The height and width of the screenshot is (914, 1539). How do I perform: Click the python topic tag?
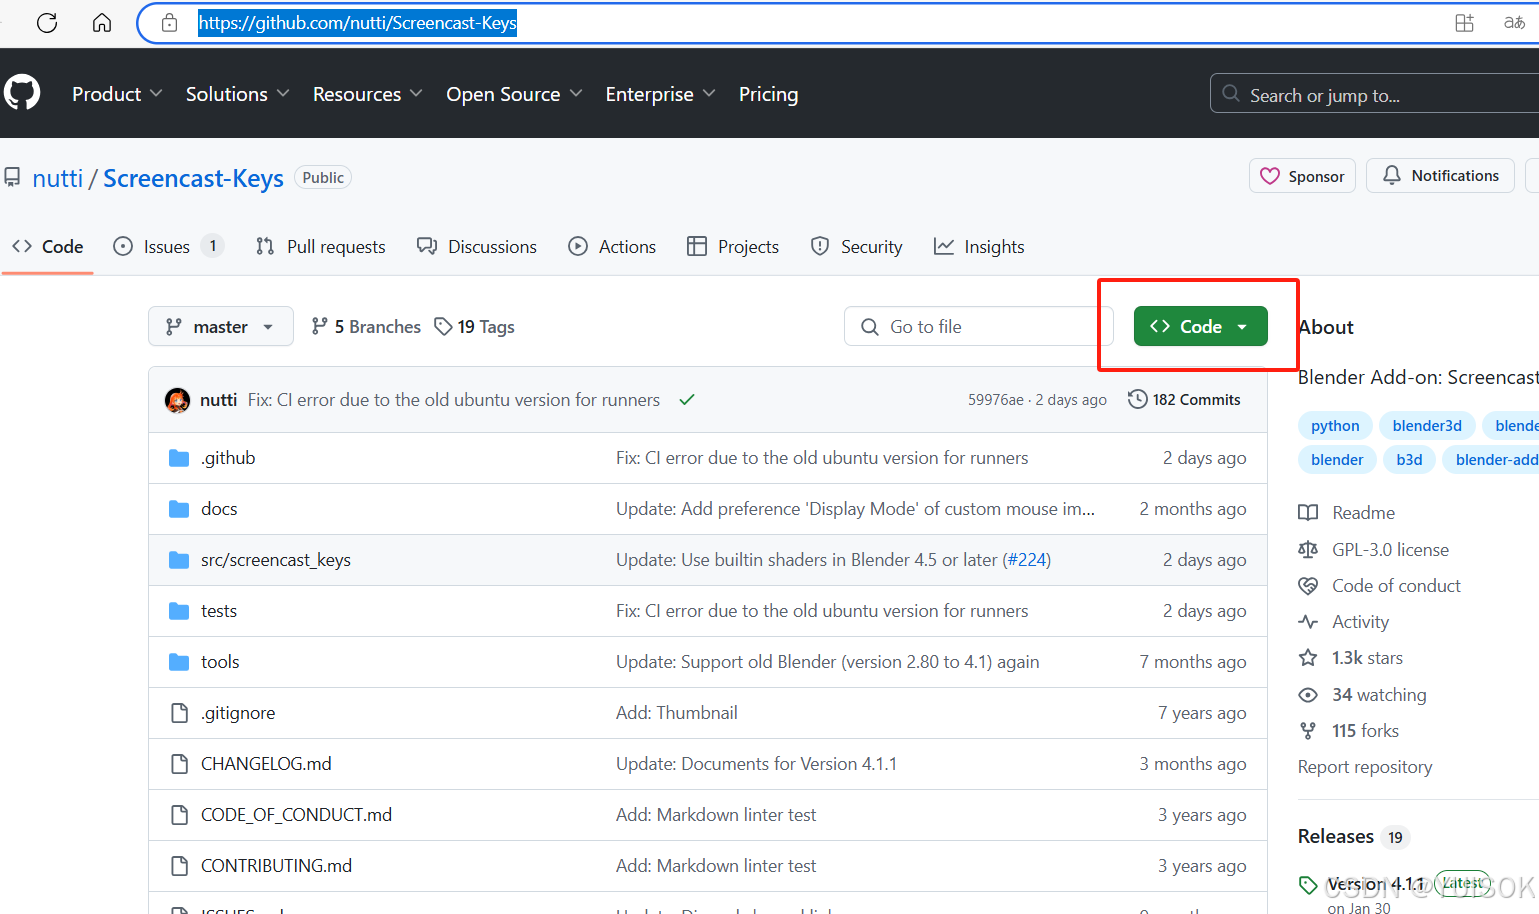pos(1335,426)
